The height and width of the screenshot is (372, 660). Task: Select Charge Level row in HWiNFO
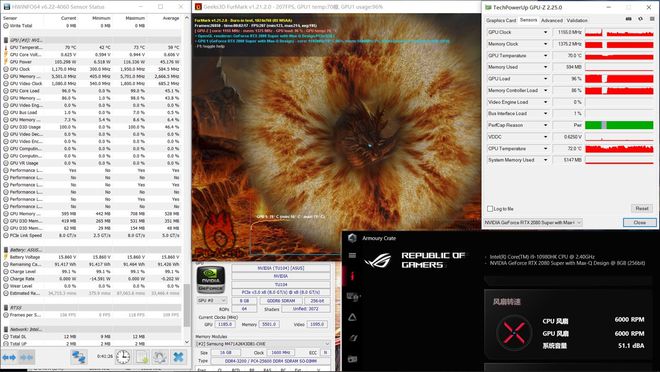(92, 271)
